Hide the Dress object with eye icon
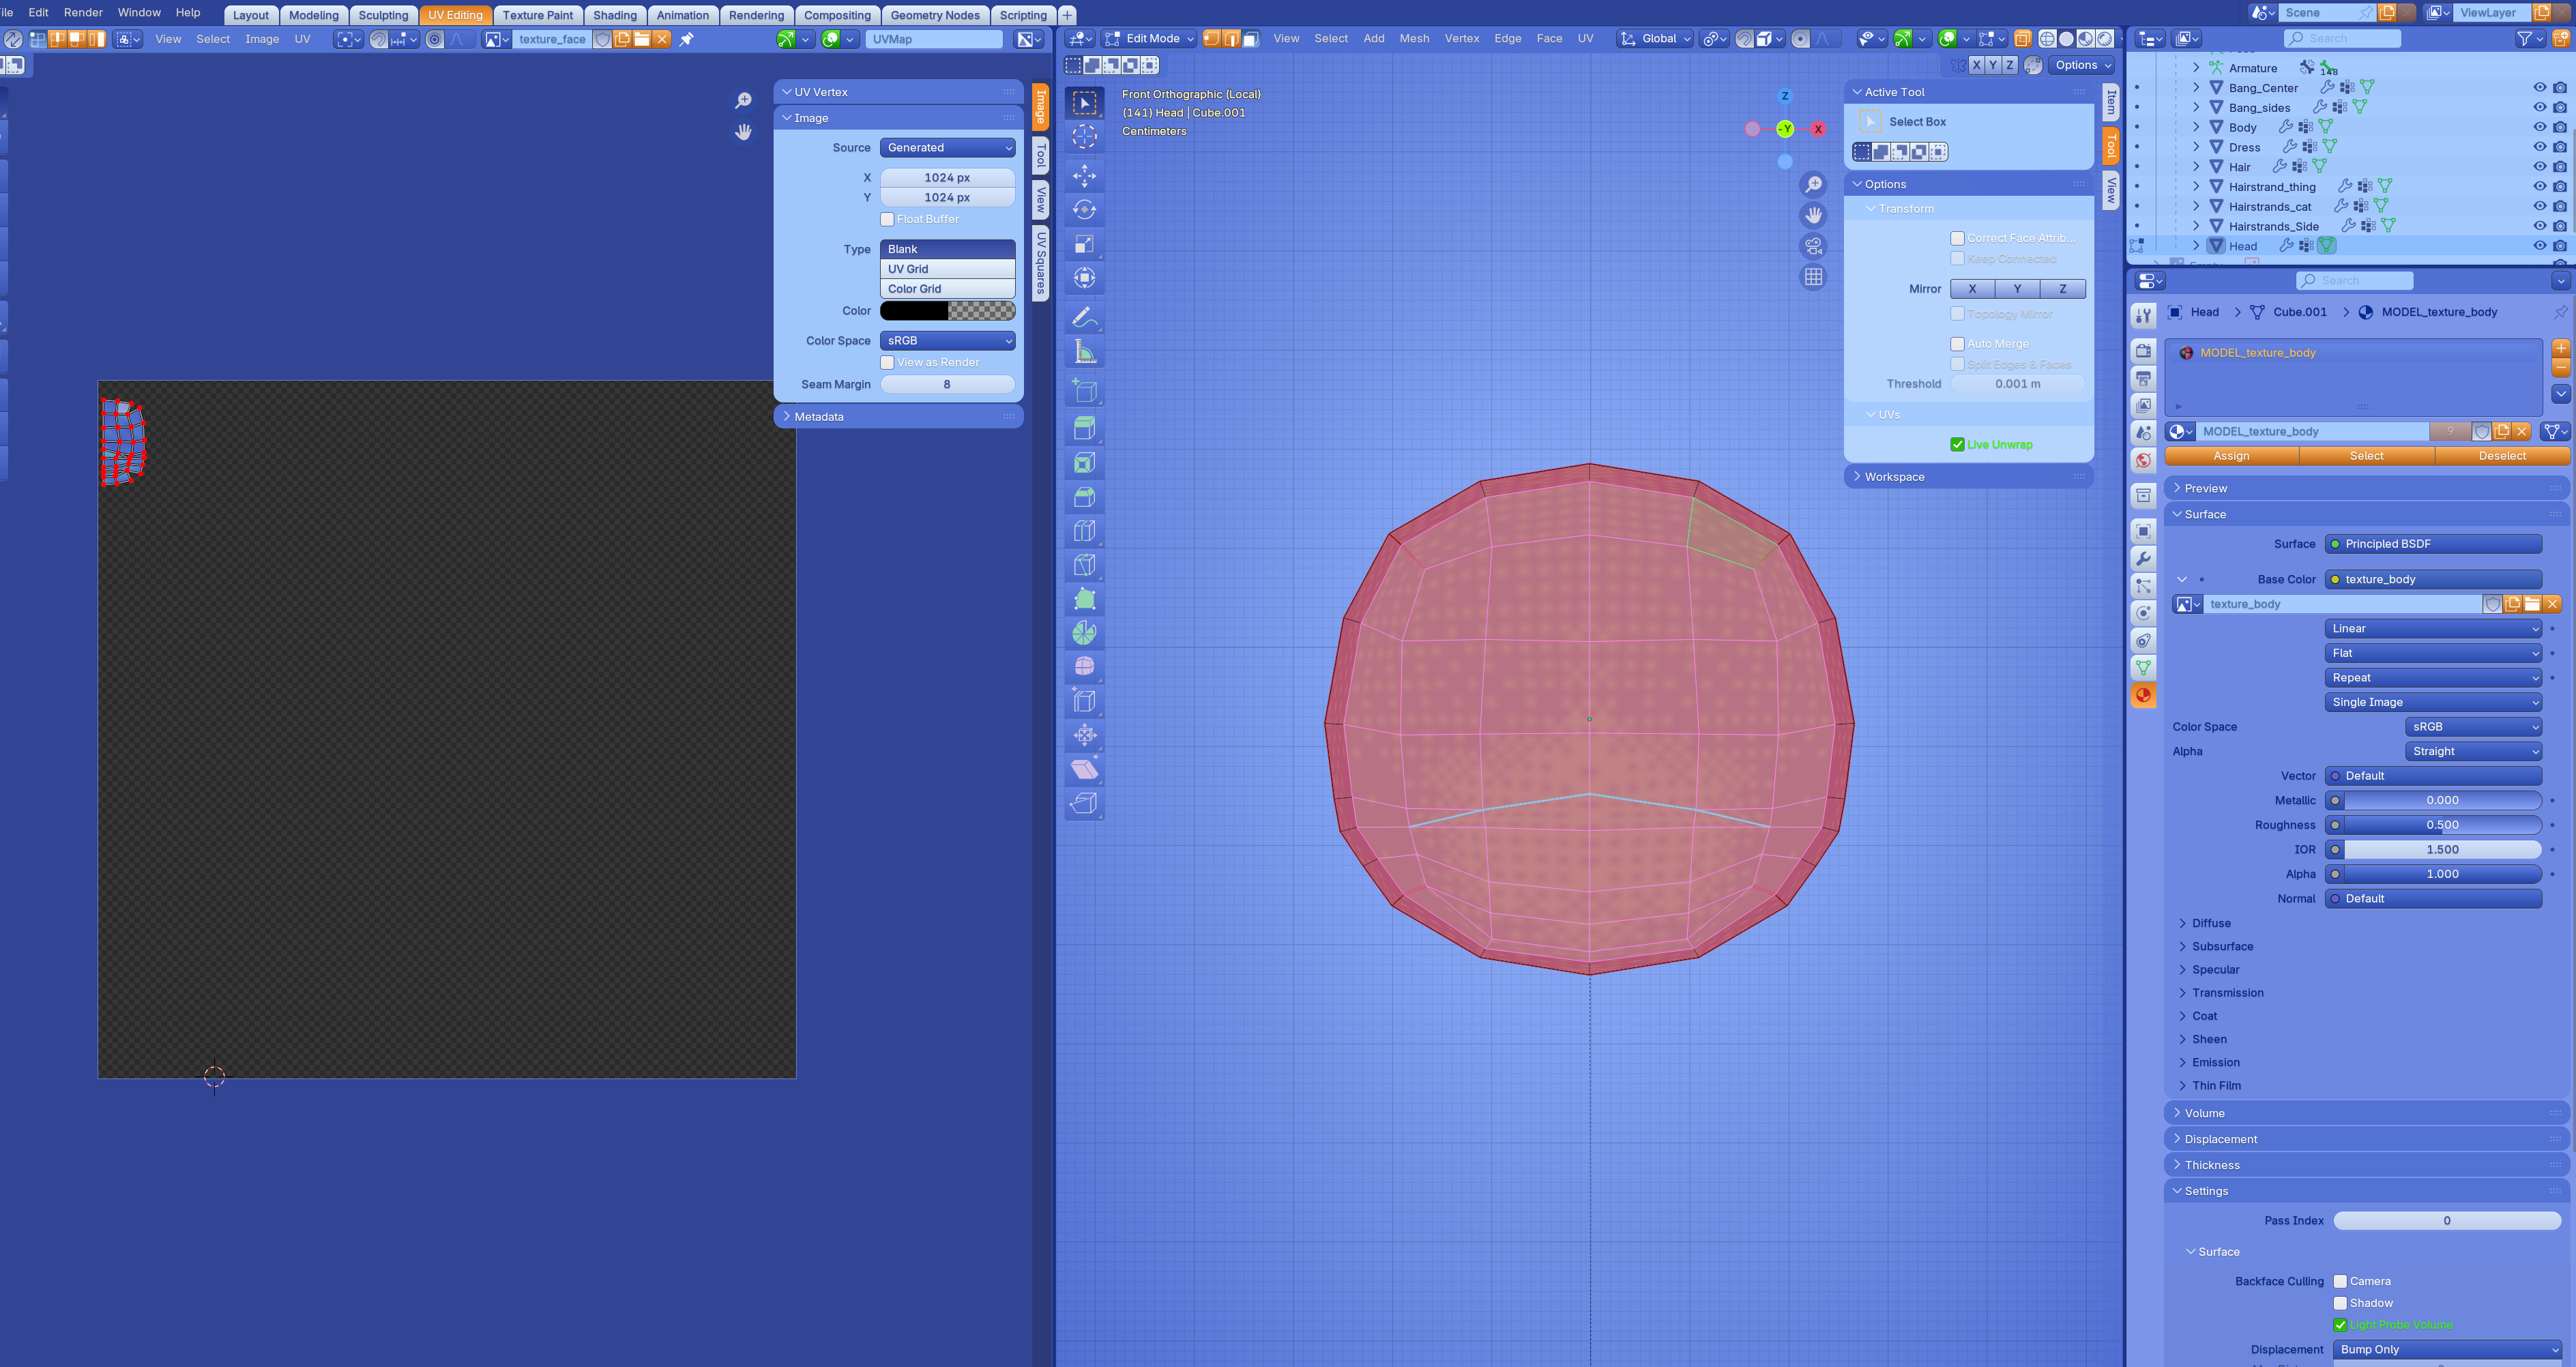Image resolution: width=2576 pixels, height=1367 pixels. [2539, 147]
